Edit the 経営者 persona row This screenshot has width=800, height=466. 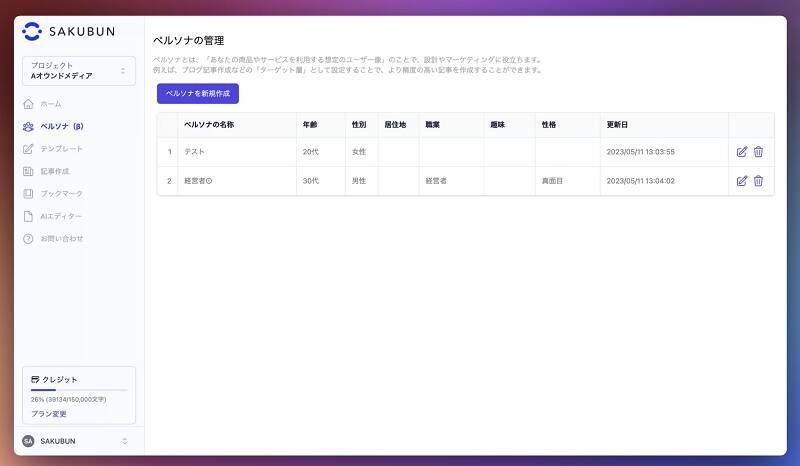click(x=741, y=181)
